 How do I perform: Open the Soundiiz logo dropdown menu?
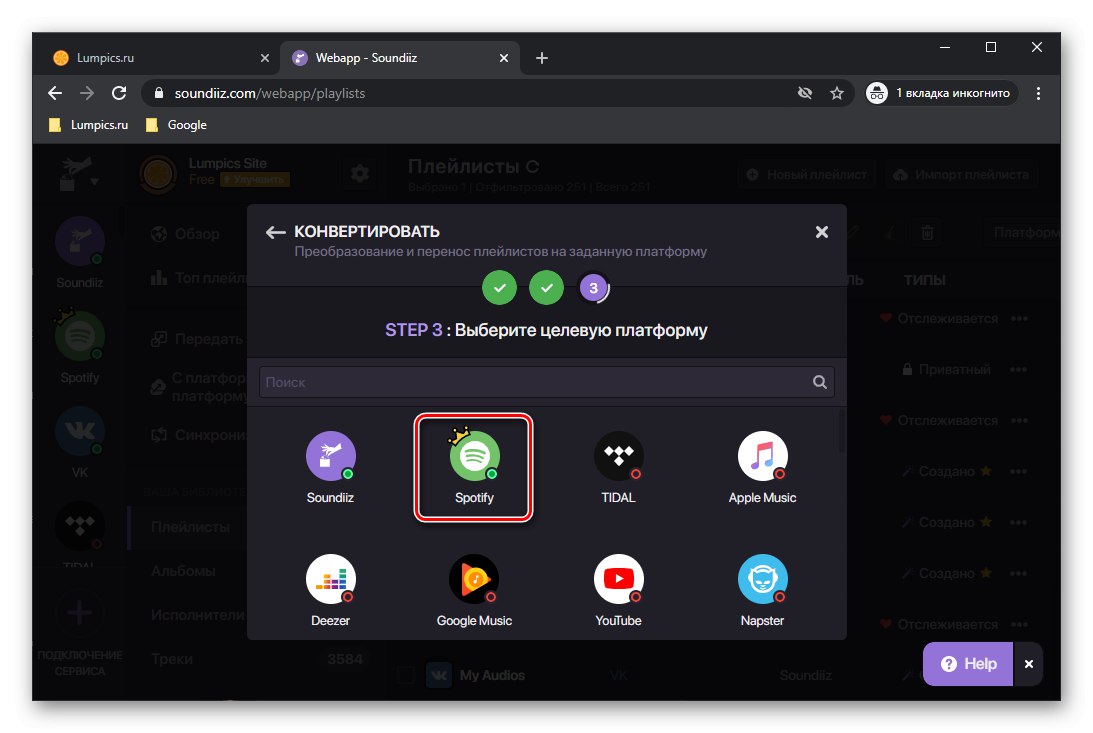[79, 174]
